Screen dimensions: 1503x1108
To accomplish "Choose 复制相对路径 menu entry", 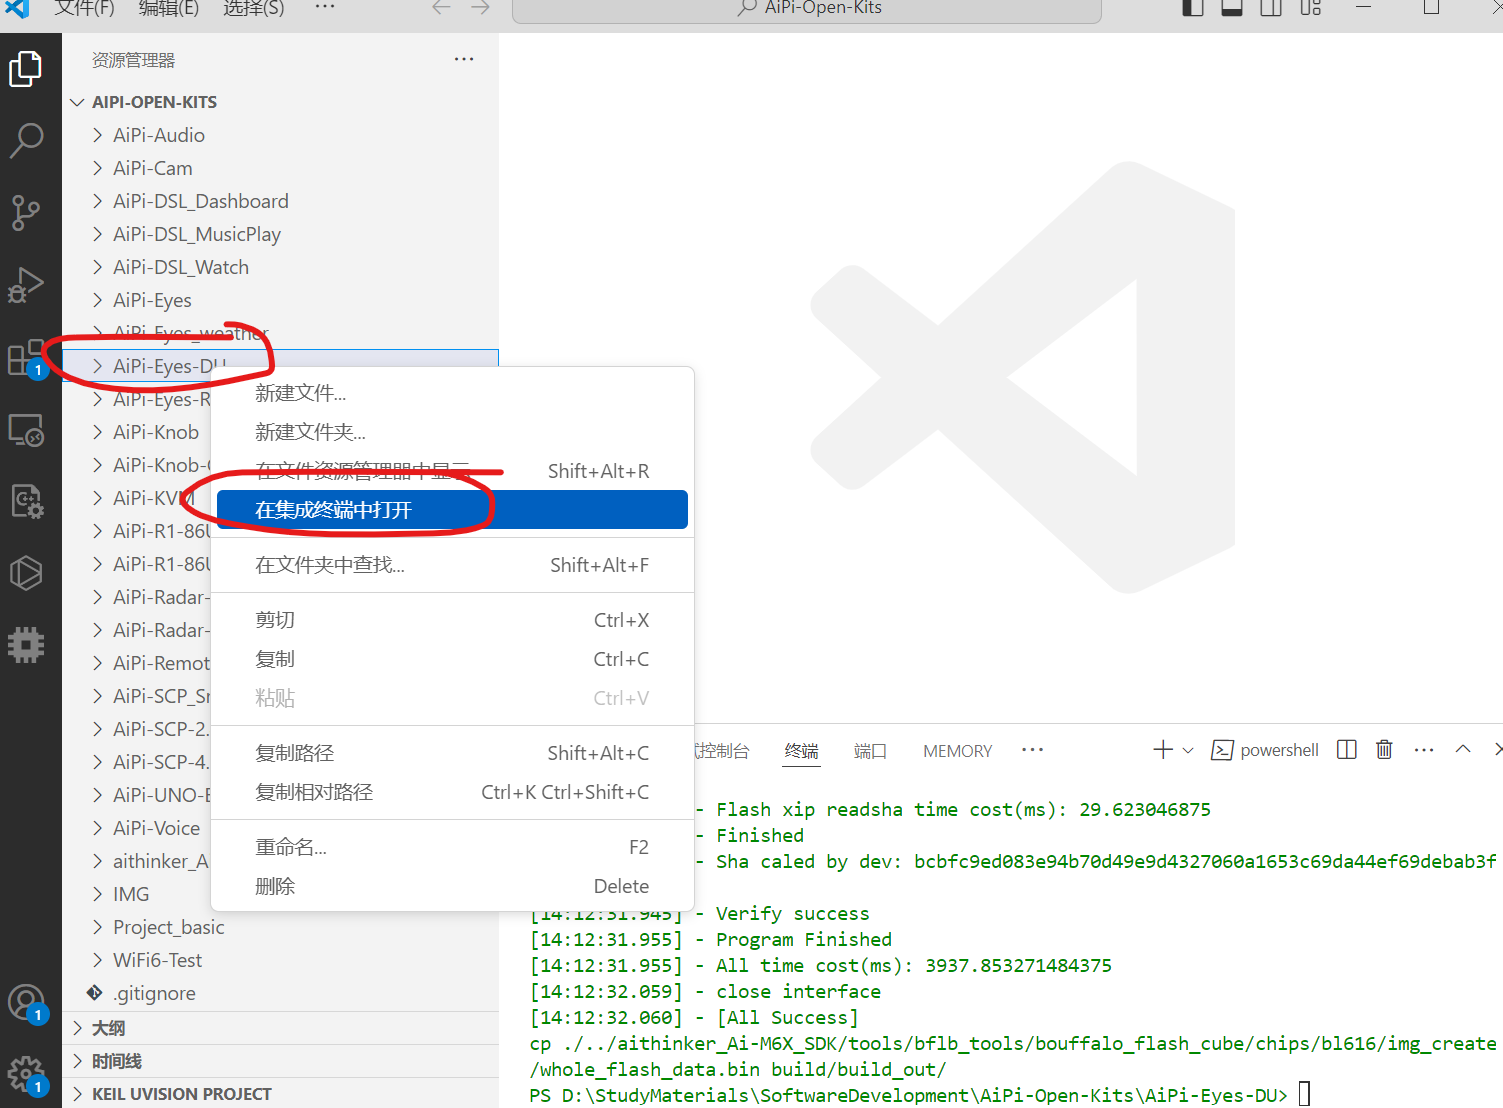I will tap(452, 792).
